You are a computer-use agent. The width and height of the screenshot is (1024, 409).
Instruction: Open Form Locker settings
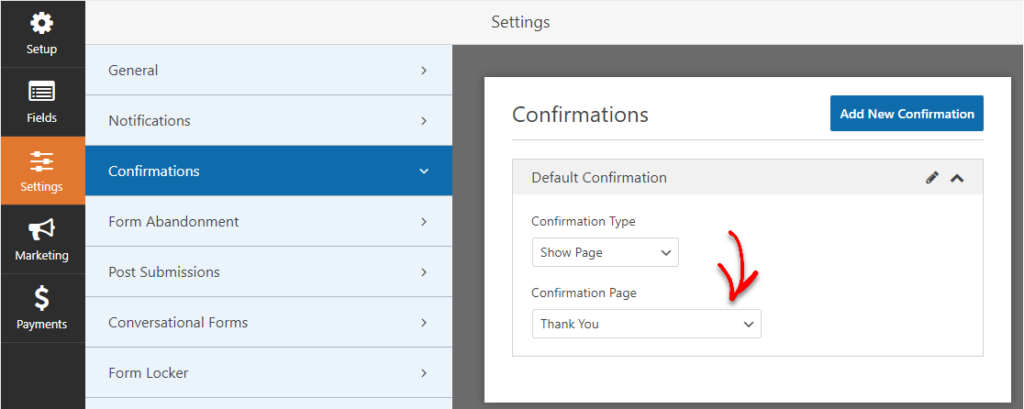click(268, 373)
